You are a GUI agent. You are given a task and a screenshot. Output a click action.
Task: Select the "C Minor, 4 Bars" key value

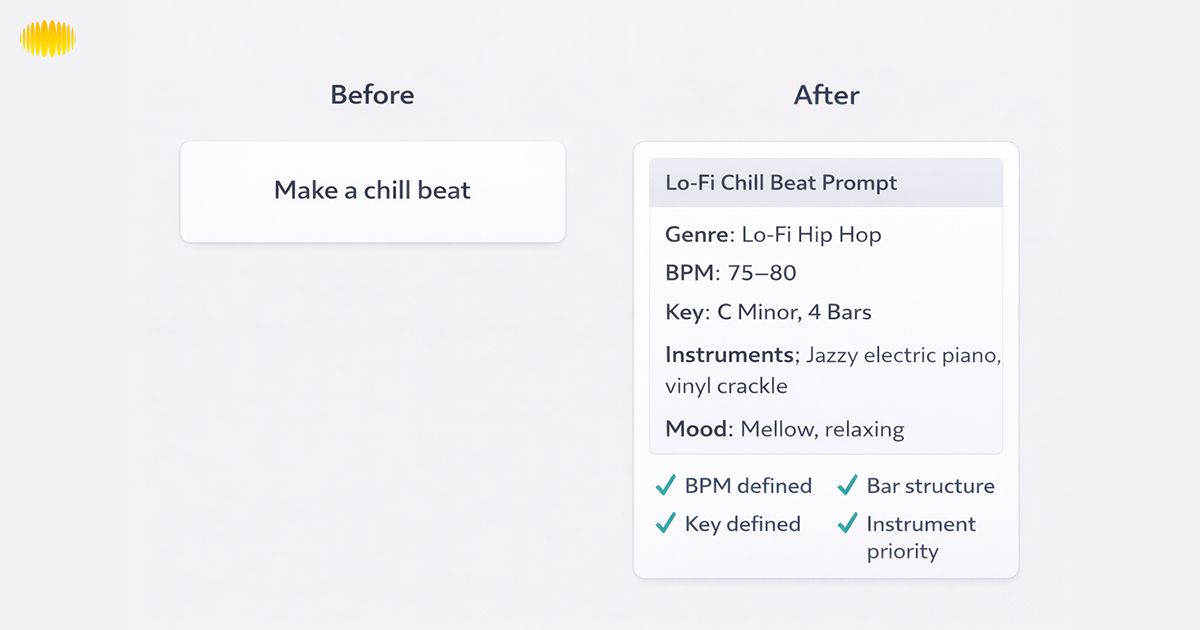pyautogui.click(x=794, y=312)
